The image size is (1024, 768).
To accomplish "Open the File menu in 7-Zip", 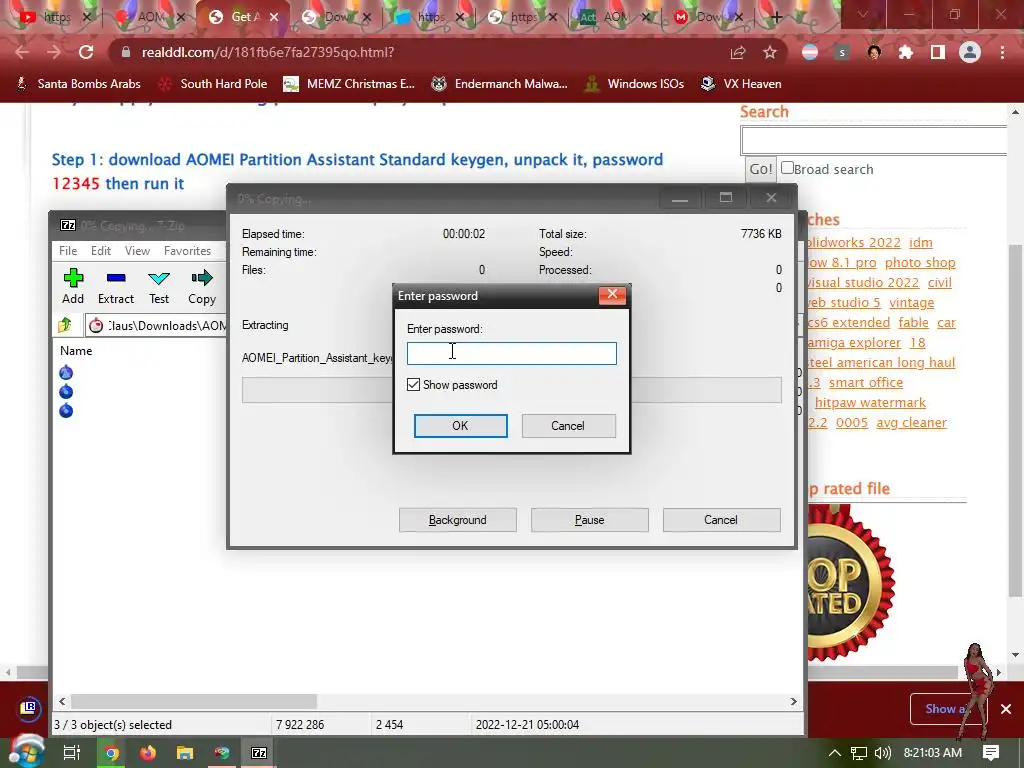I will (68, 251).
